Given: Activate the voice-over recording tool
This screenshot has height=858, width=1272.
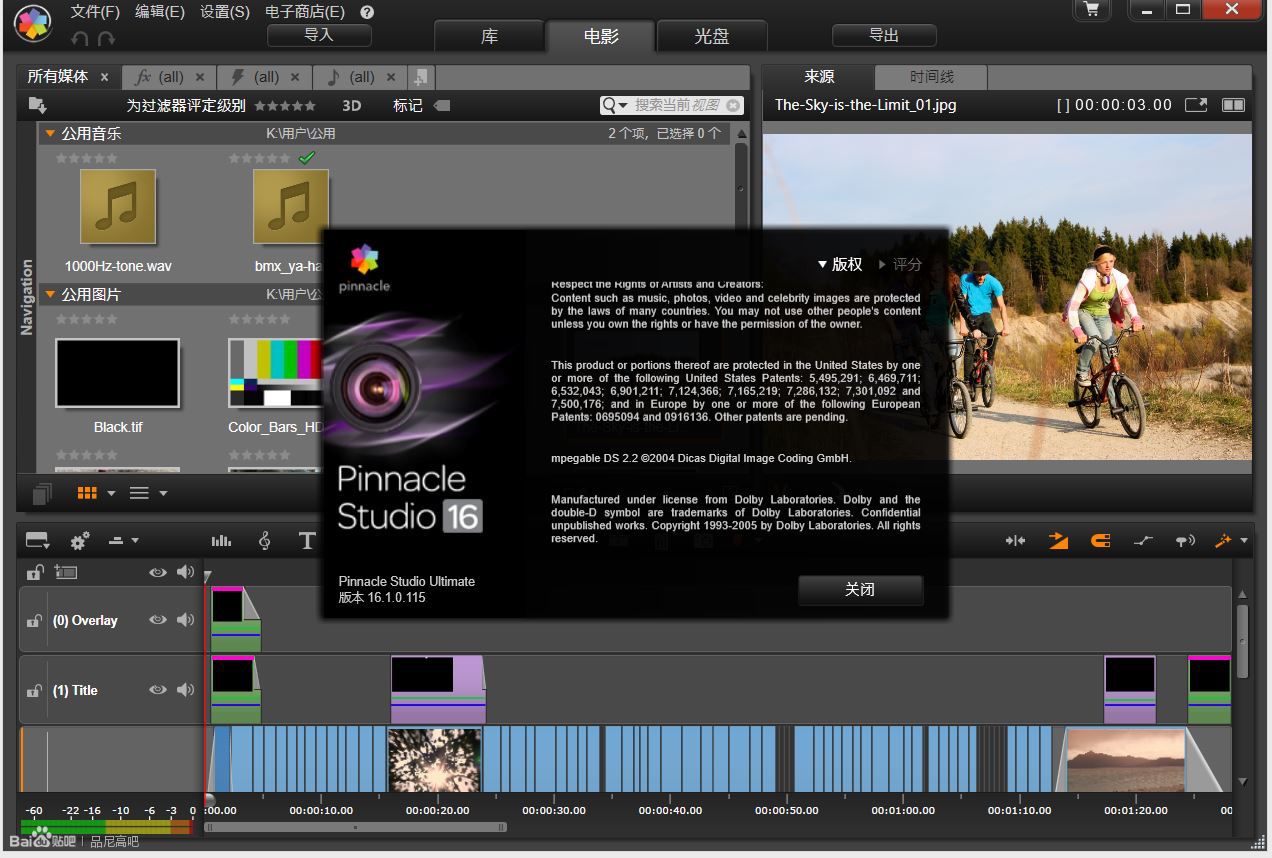Looking at the screenshot, I should coord(1186,540).
